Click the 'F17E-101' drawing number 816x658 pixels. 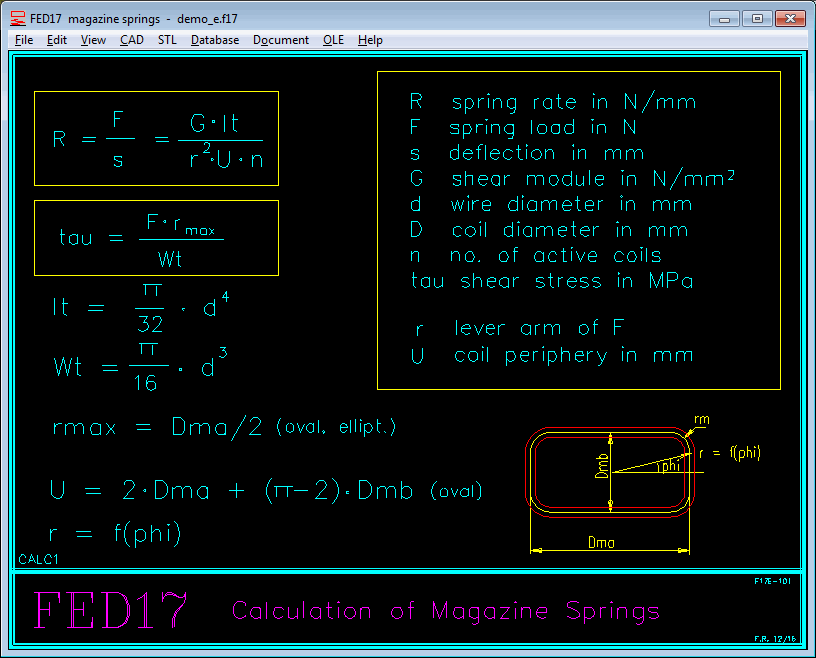[772, 581]
